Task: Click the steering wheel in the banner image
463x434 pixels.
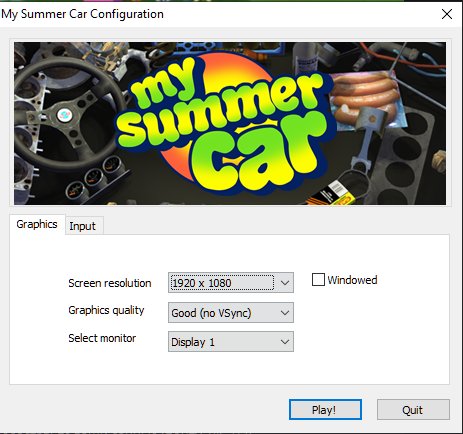Action: tap(65, 115)
